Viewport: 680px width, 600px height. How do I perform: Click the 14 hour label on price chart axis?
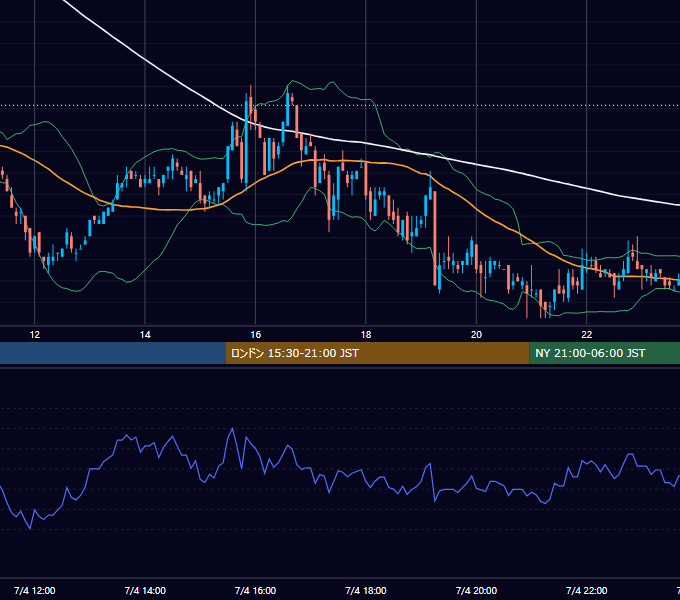(145, 335)
